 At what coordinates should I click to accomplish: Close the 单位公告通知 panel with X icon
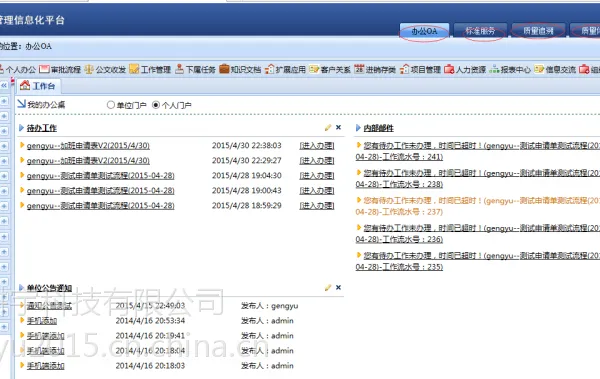pos(338,288)
